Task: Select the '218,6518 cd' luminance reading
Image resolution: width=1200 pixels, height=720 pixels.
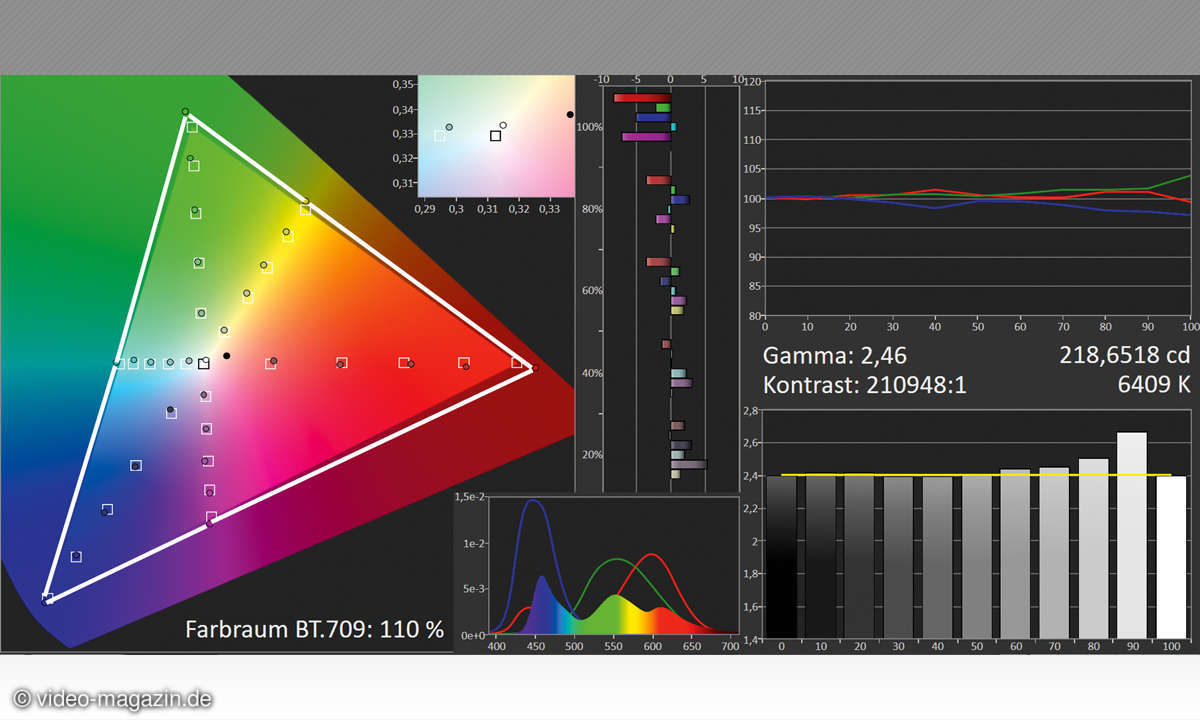Action: coord(1125,355)
